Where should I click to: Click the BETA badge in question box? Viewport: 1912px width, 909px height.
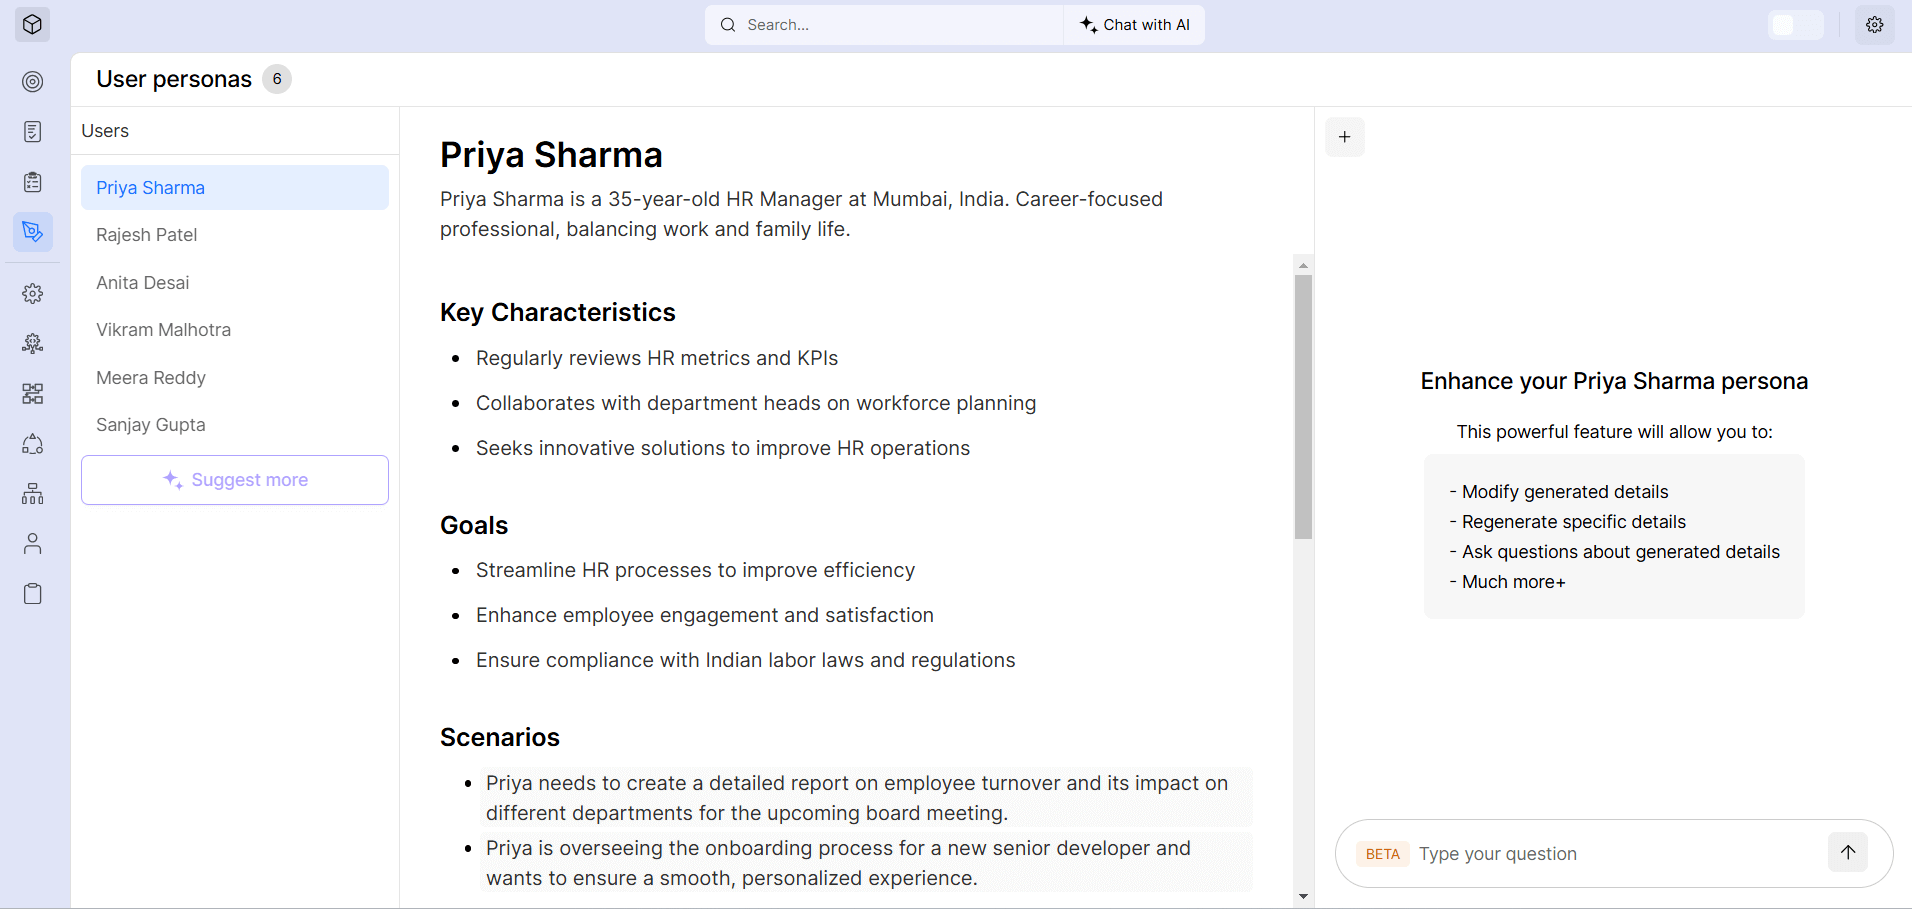1383,854
